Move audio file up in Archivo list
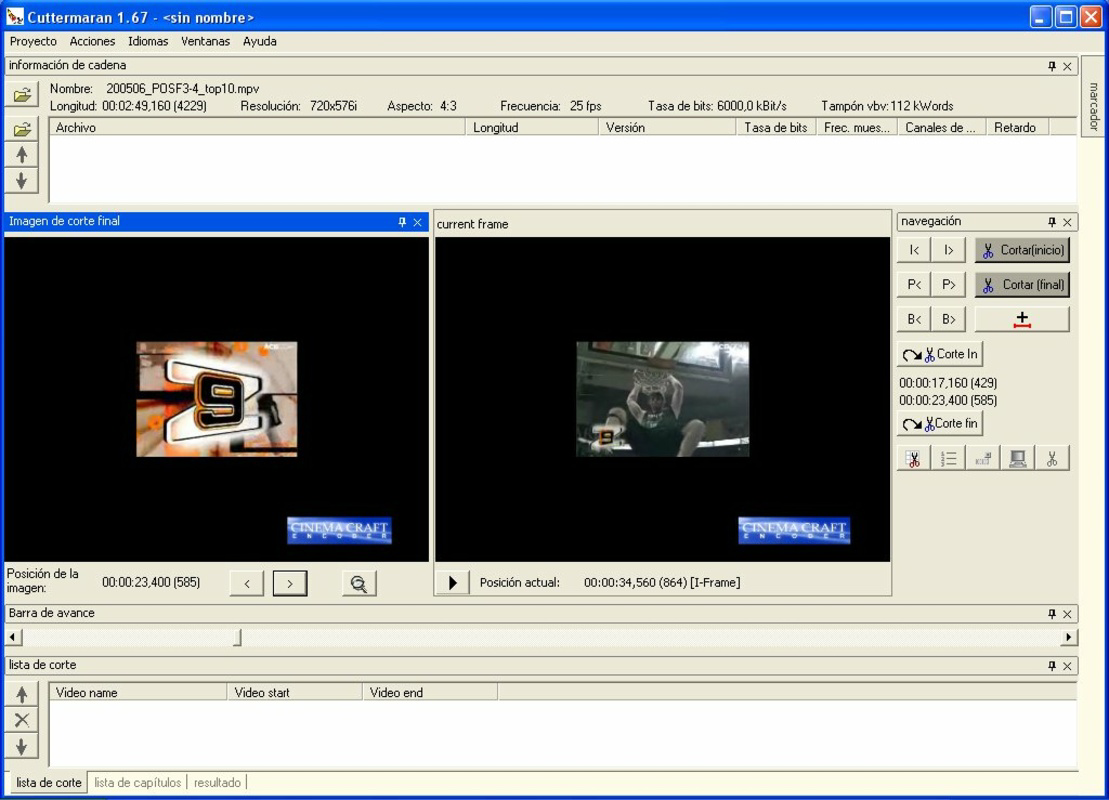The height and width of the screenshot is (800, 1109). coord(22,155)
